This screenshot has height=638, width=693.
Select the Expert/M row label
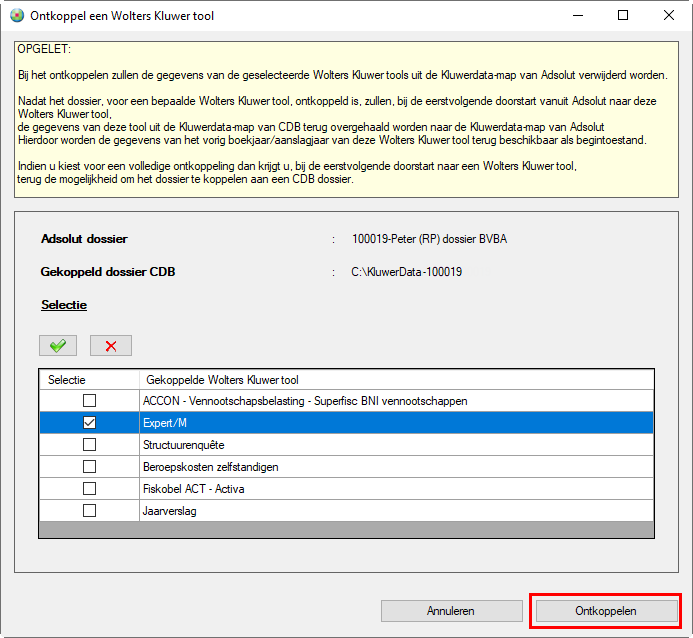(165, 423)
